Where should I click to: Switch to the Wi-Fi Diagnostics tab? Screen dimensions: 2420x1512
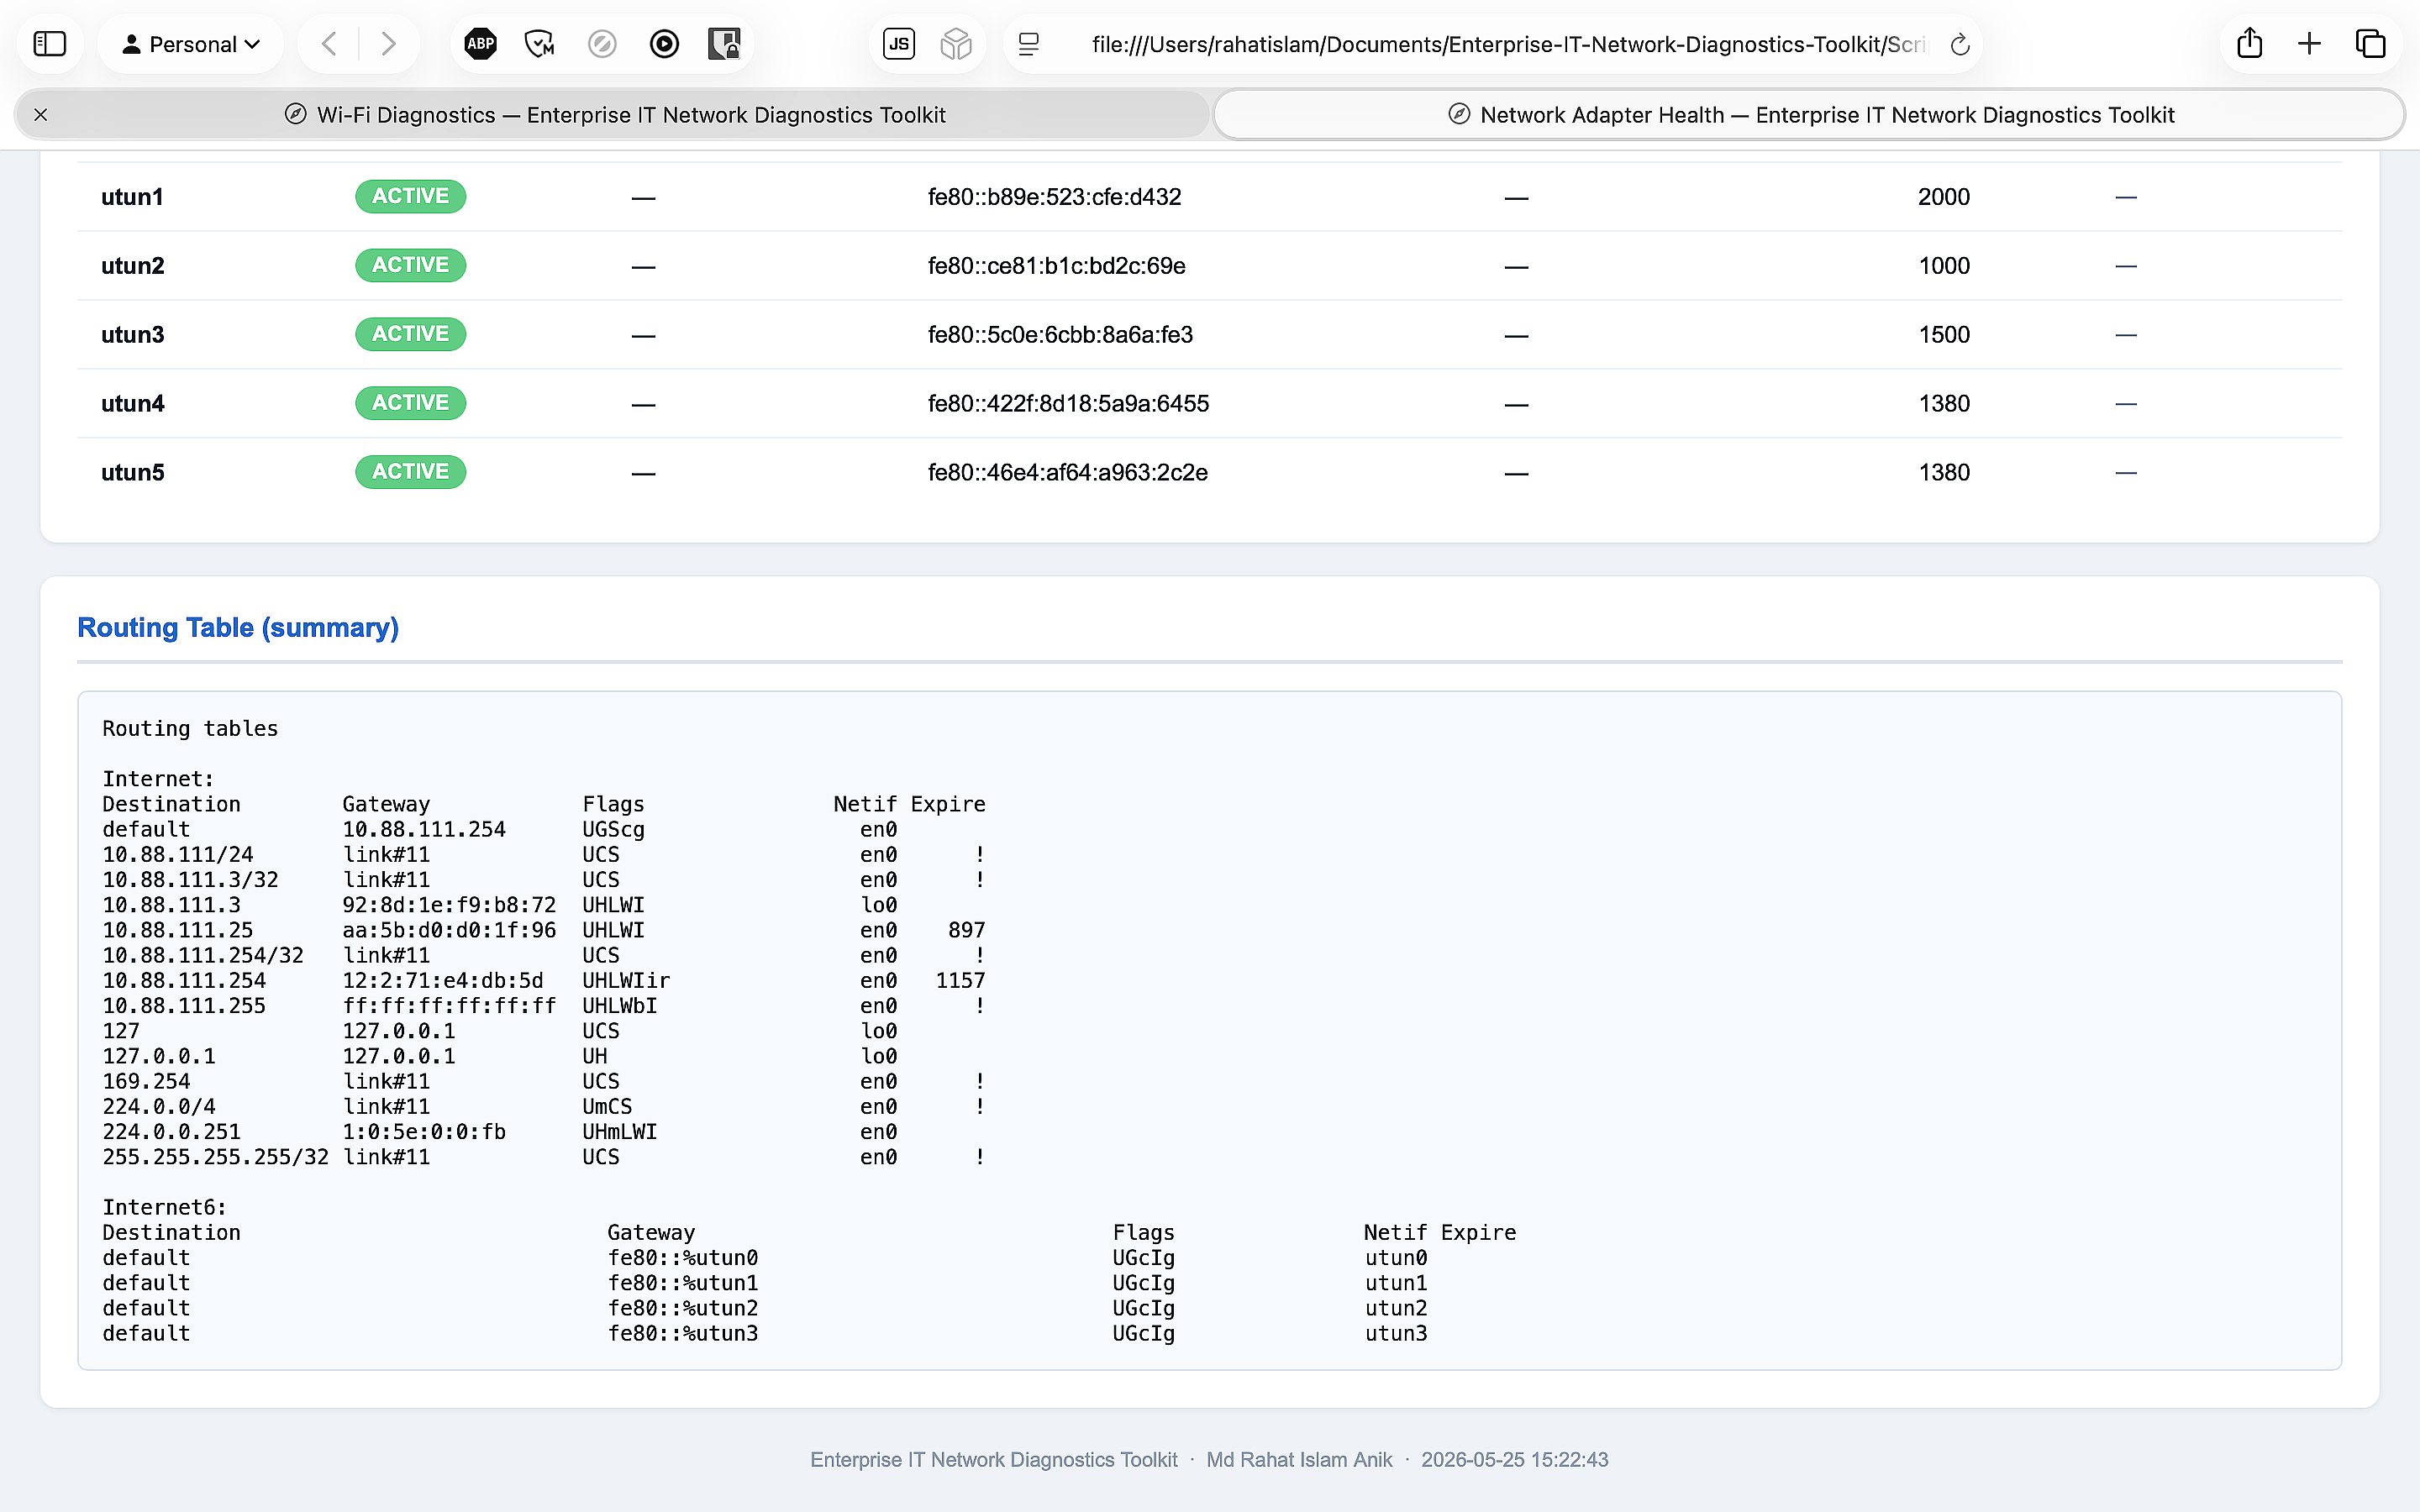(612, 115)
